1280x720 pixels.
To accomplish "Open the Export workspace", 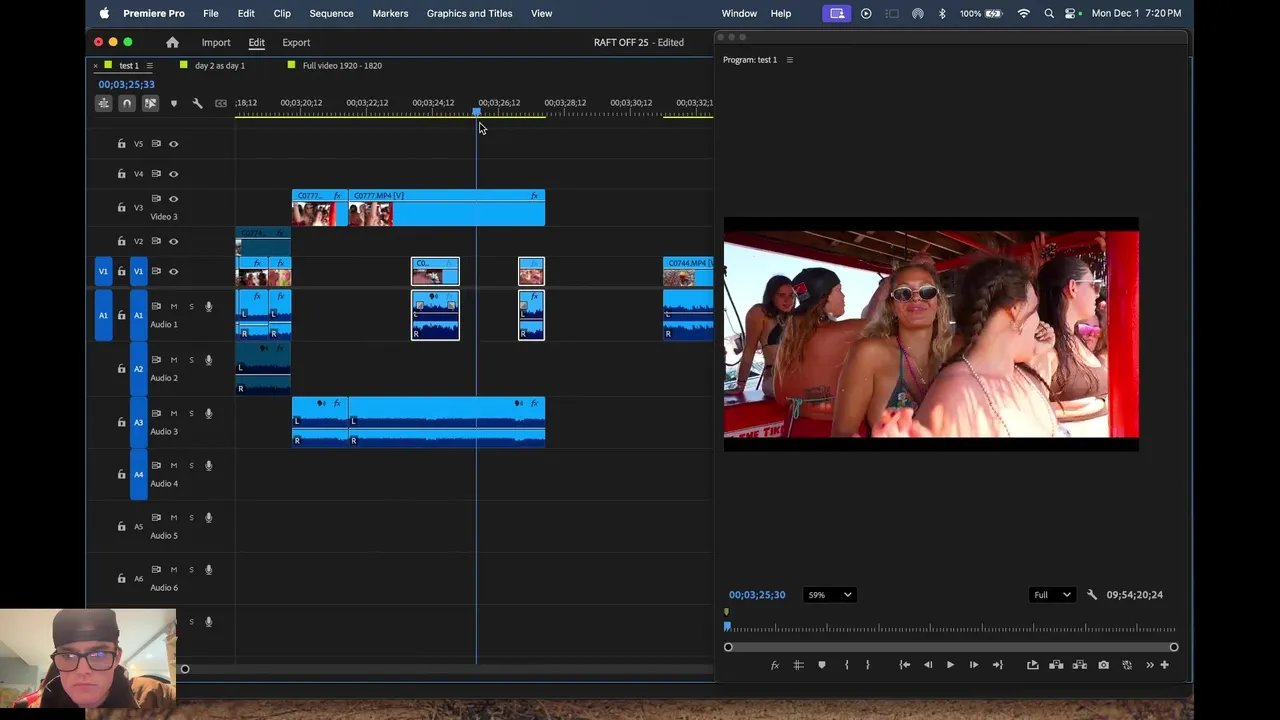I will click(296, 42).
